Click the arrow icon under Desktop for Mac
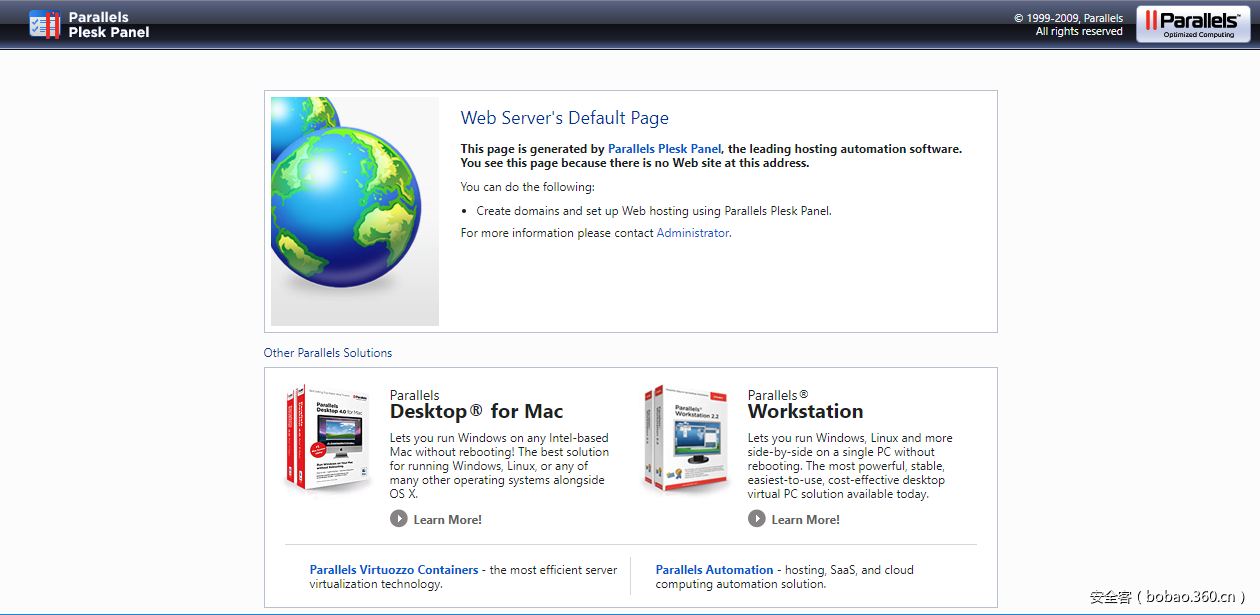This screenshot has width=1260, height=615. 399,519
